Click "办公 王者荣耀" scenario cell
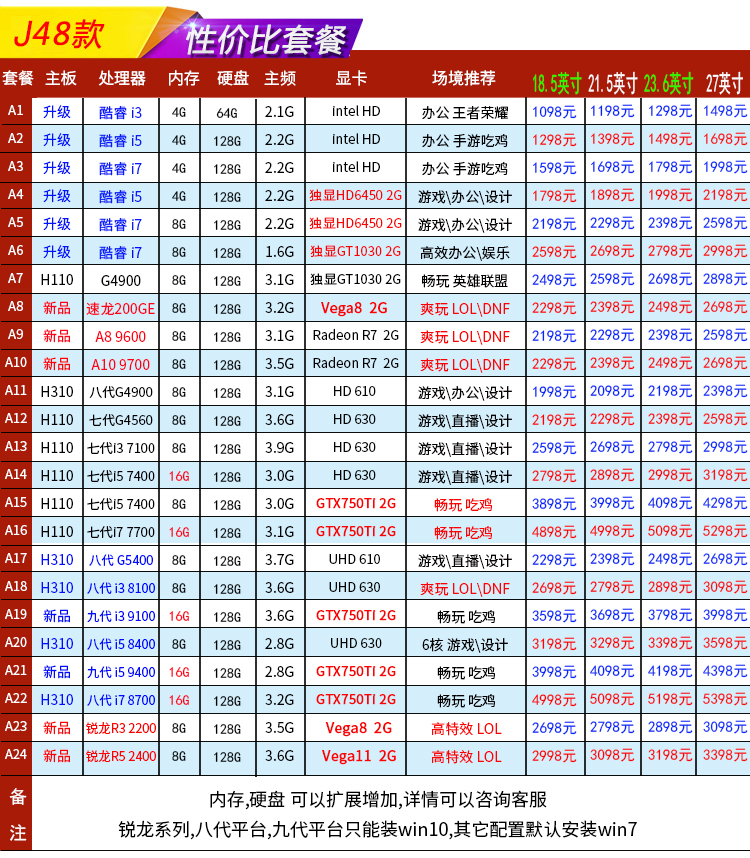Image resolution: width=750 pixels, height=858 pixels. tap(465, 113)
